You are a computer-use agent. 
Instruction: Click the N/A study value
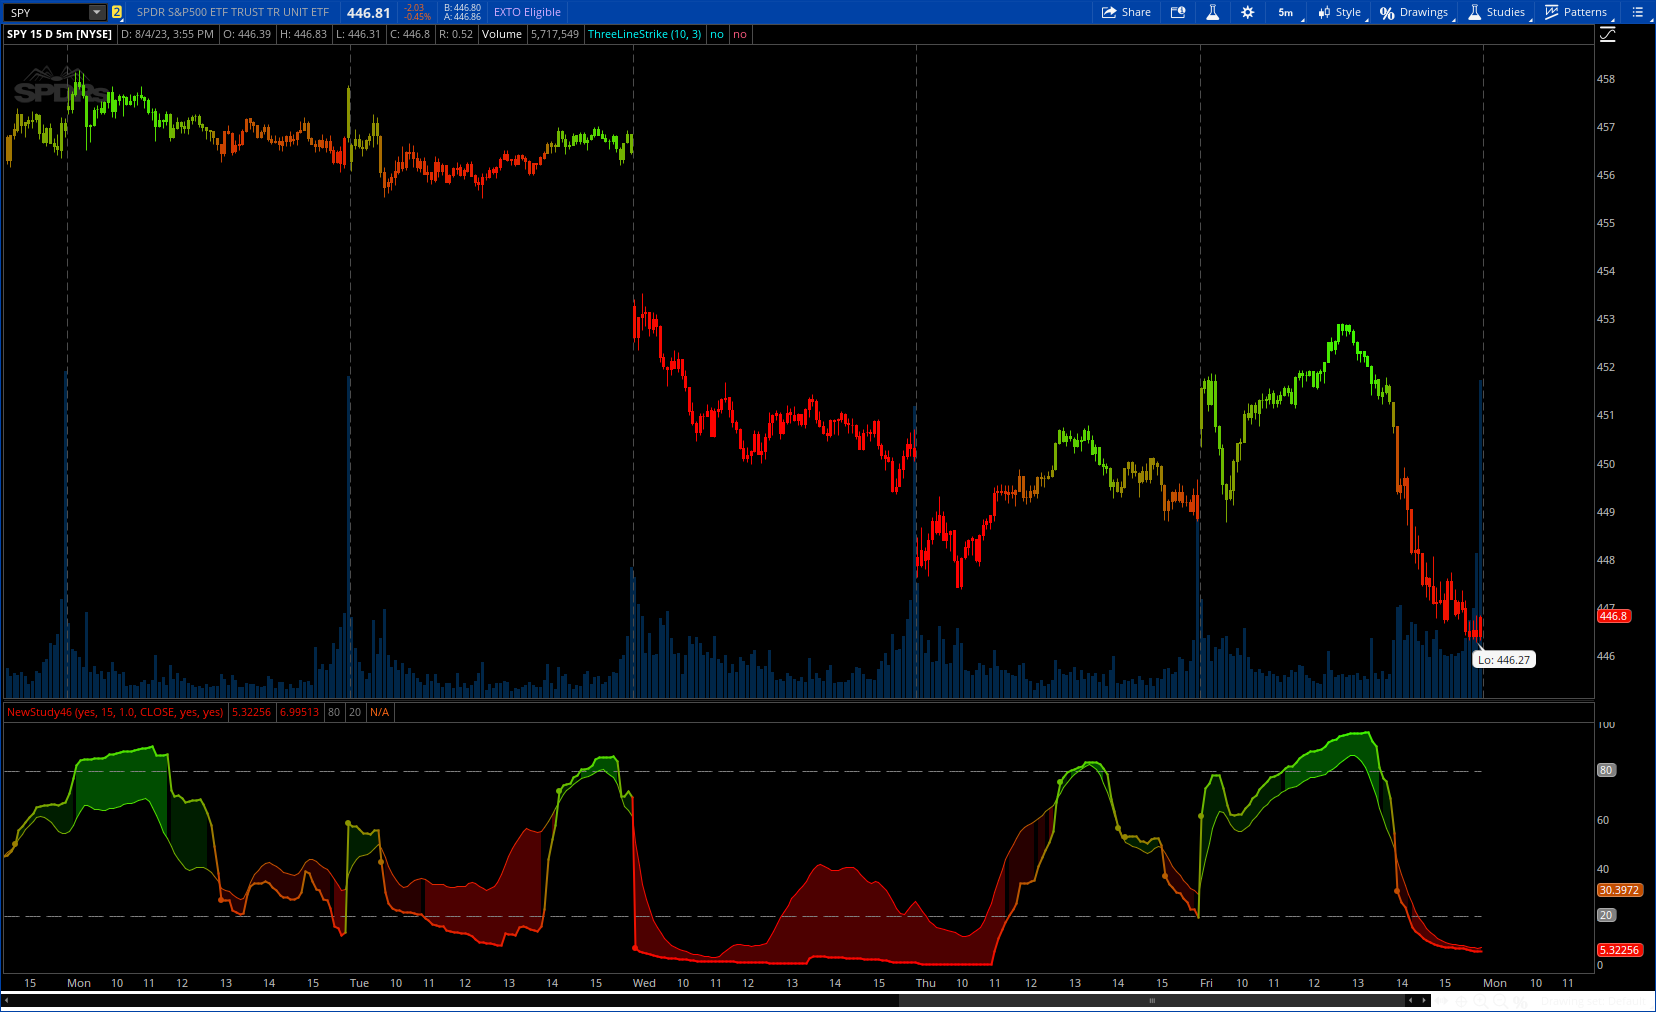pos(380,712)
